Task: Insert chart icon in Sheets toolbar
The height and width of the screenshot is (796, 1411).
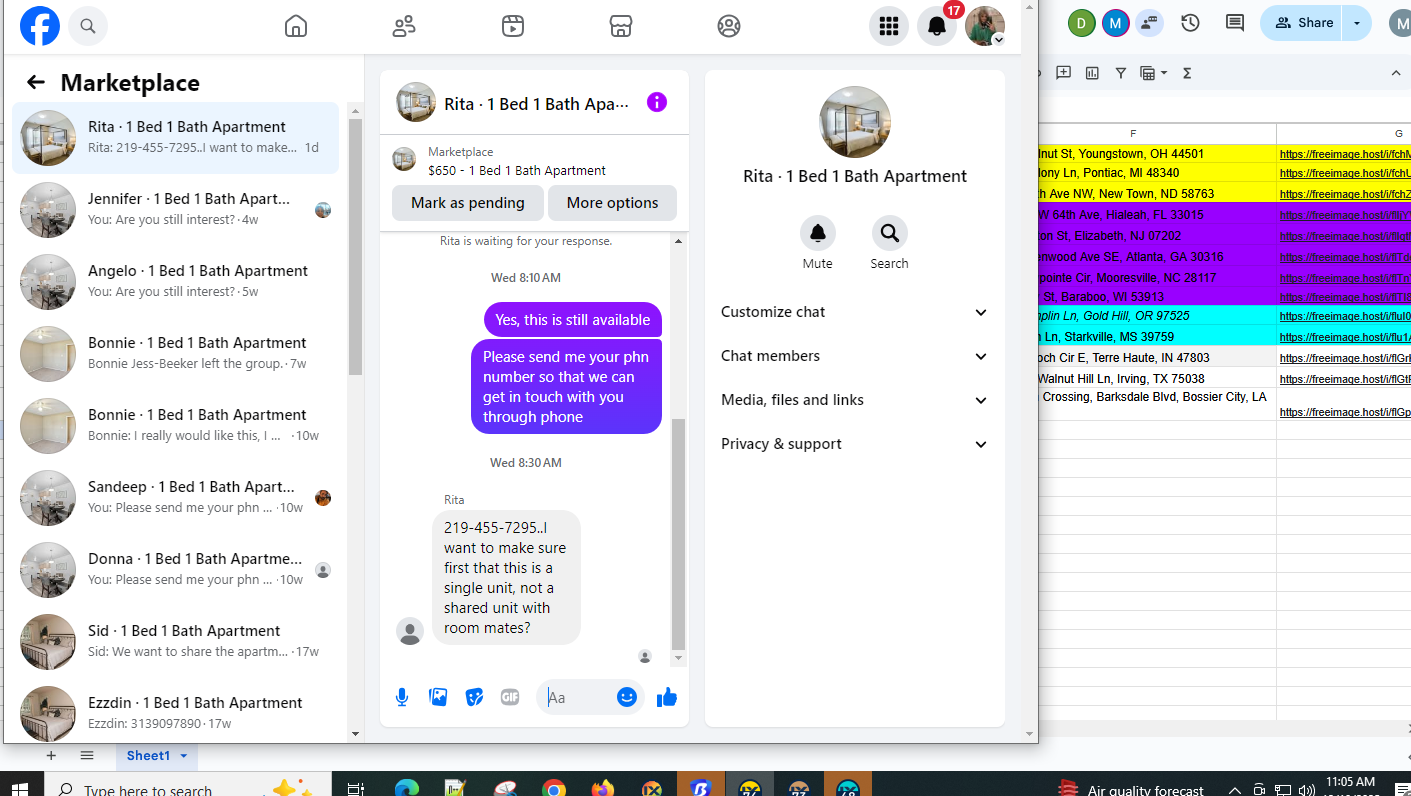Action: point(1092,73)
